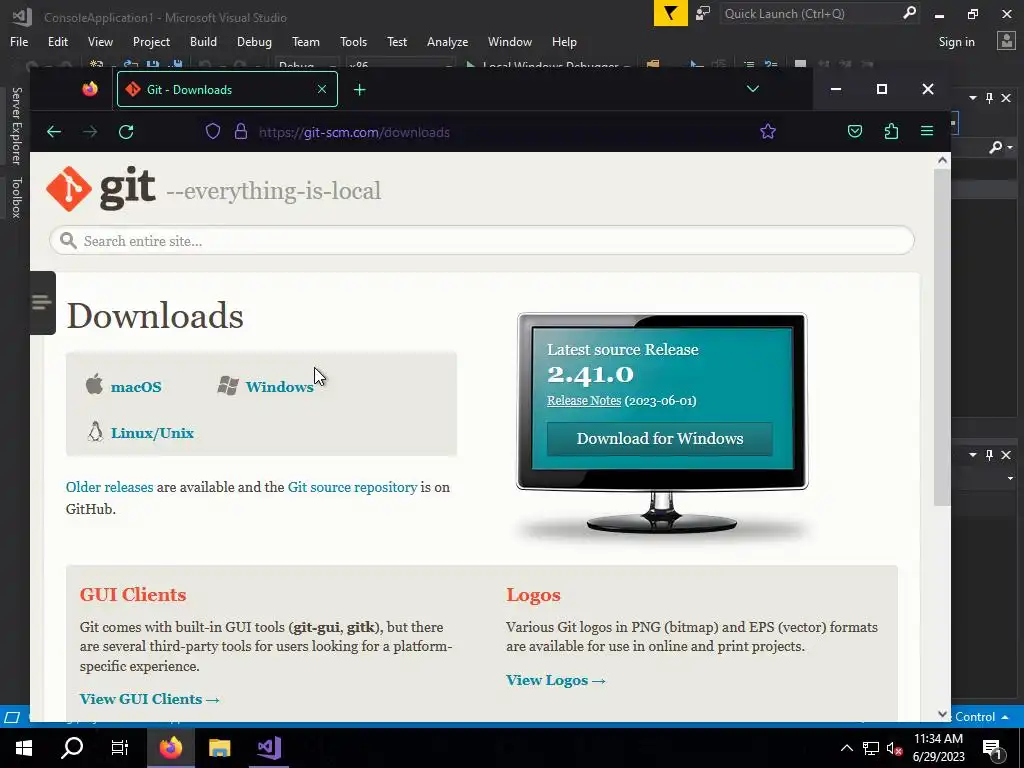
Task: Switch to Firefox from the taskbar
Action: click(170, 748)
